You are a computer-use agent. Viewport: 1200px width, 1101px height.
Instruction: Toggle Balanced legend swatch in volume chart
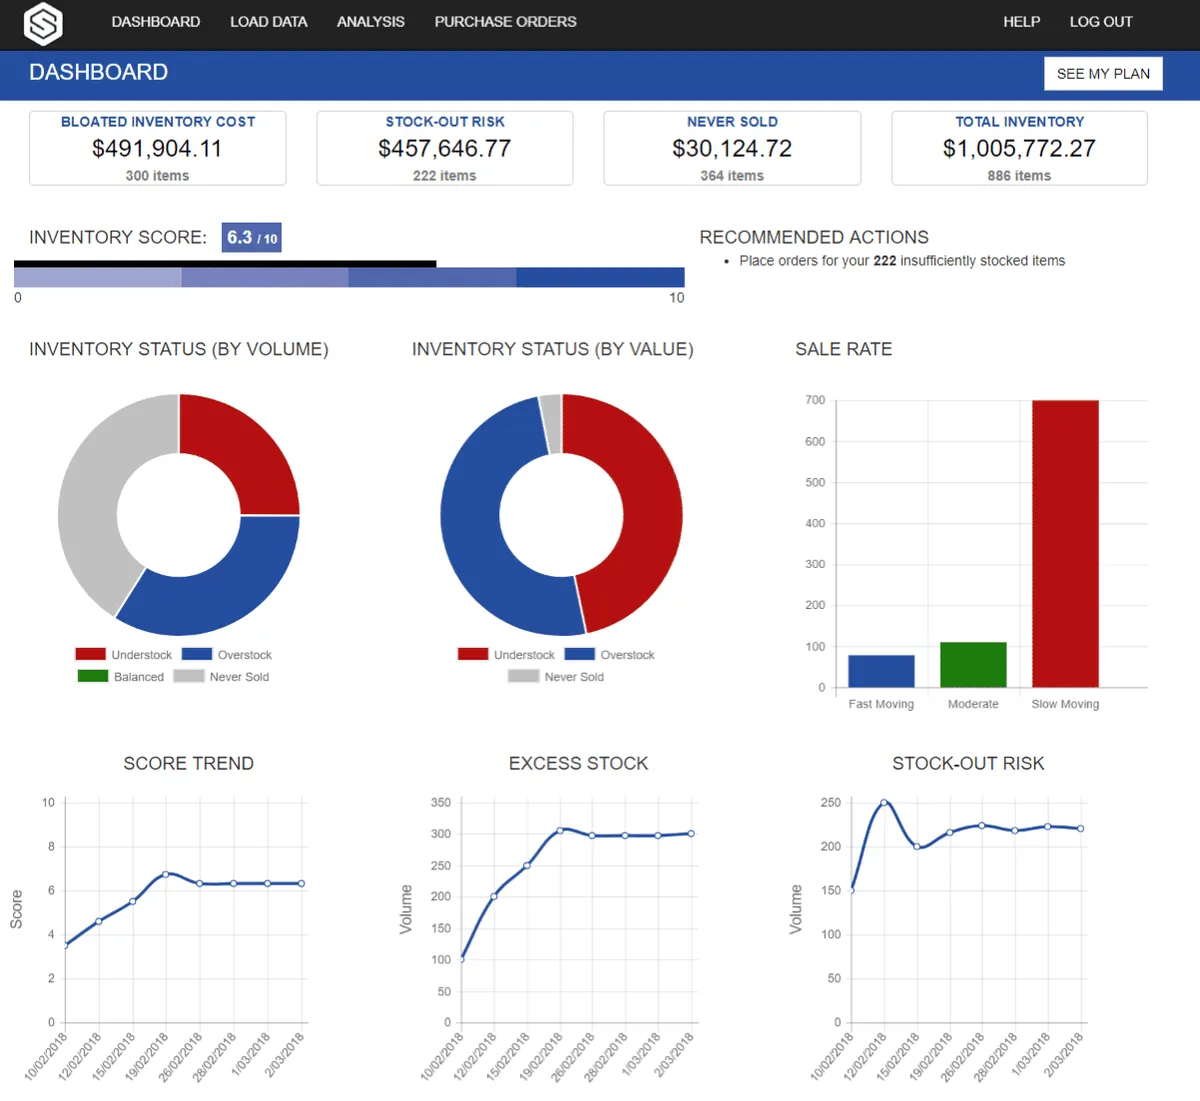click(x=93, y=677)
